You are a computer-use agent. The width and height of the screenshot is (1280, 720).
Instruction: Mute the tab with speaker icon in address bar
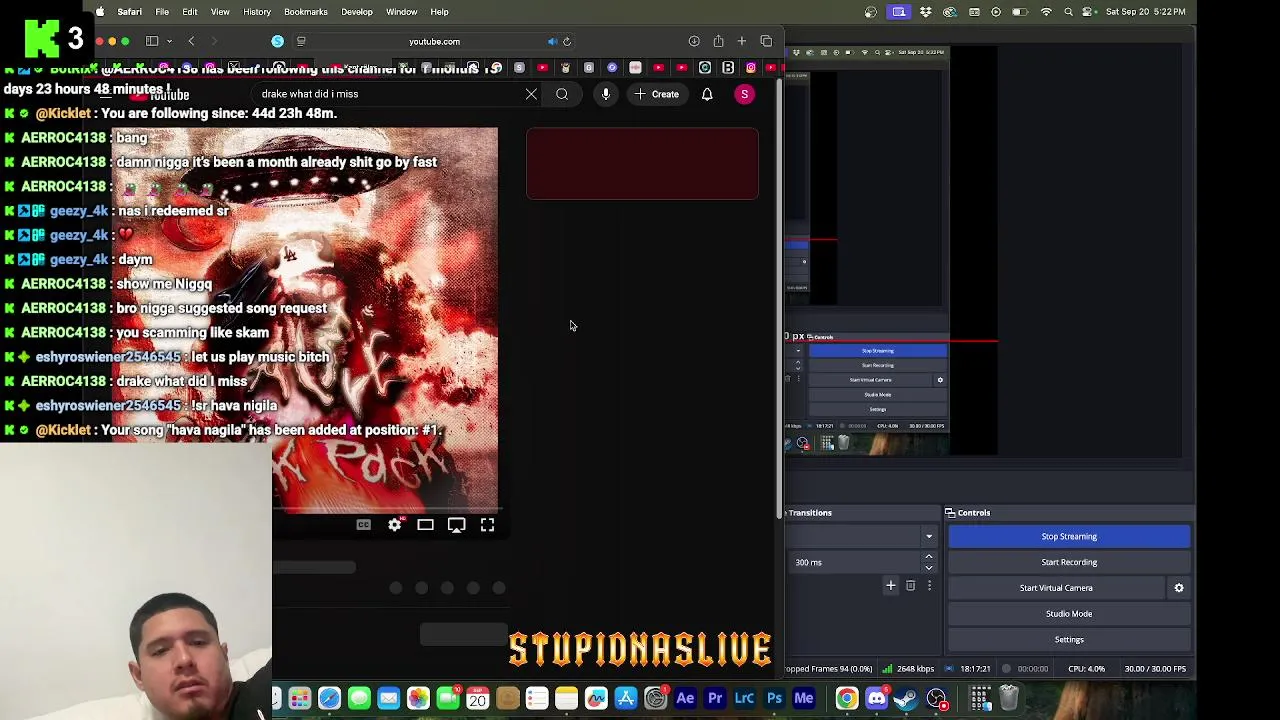point(552,42)
